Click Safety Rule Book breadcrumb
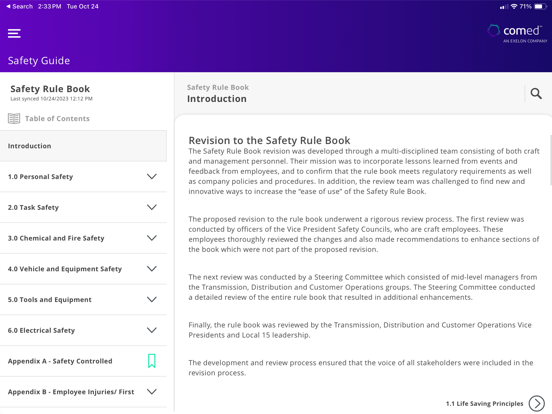Image resolution: width=552 pixels, height=414 pixels. (x=218, y=87)
